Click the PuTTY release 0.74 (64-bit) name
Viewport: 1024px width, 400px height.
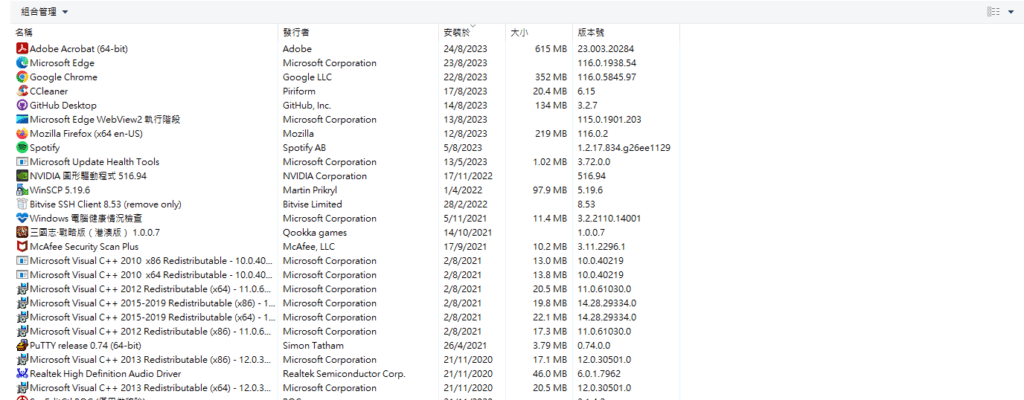point(86,345)
